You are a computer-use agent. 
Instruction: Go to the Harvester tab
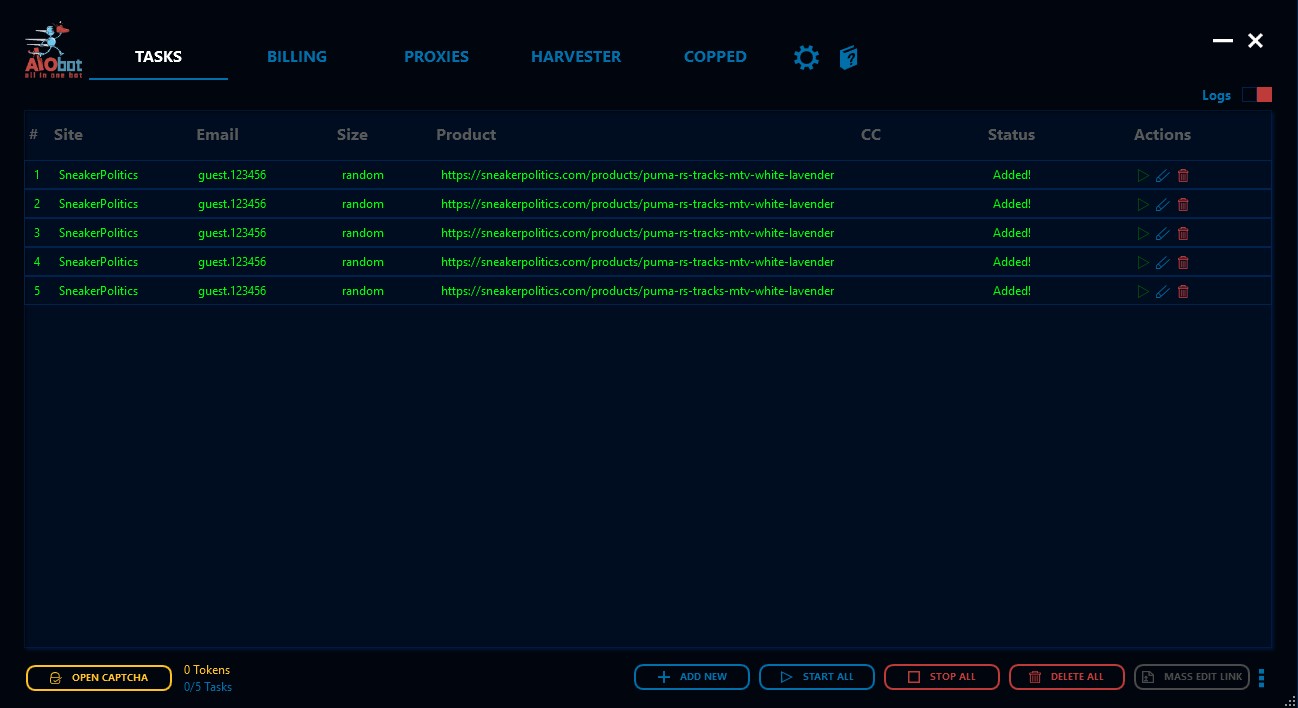coord(576,57)
